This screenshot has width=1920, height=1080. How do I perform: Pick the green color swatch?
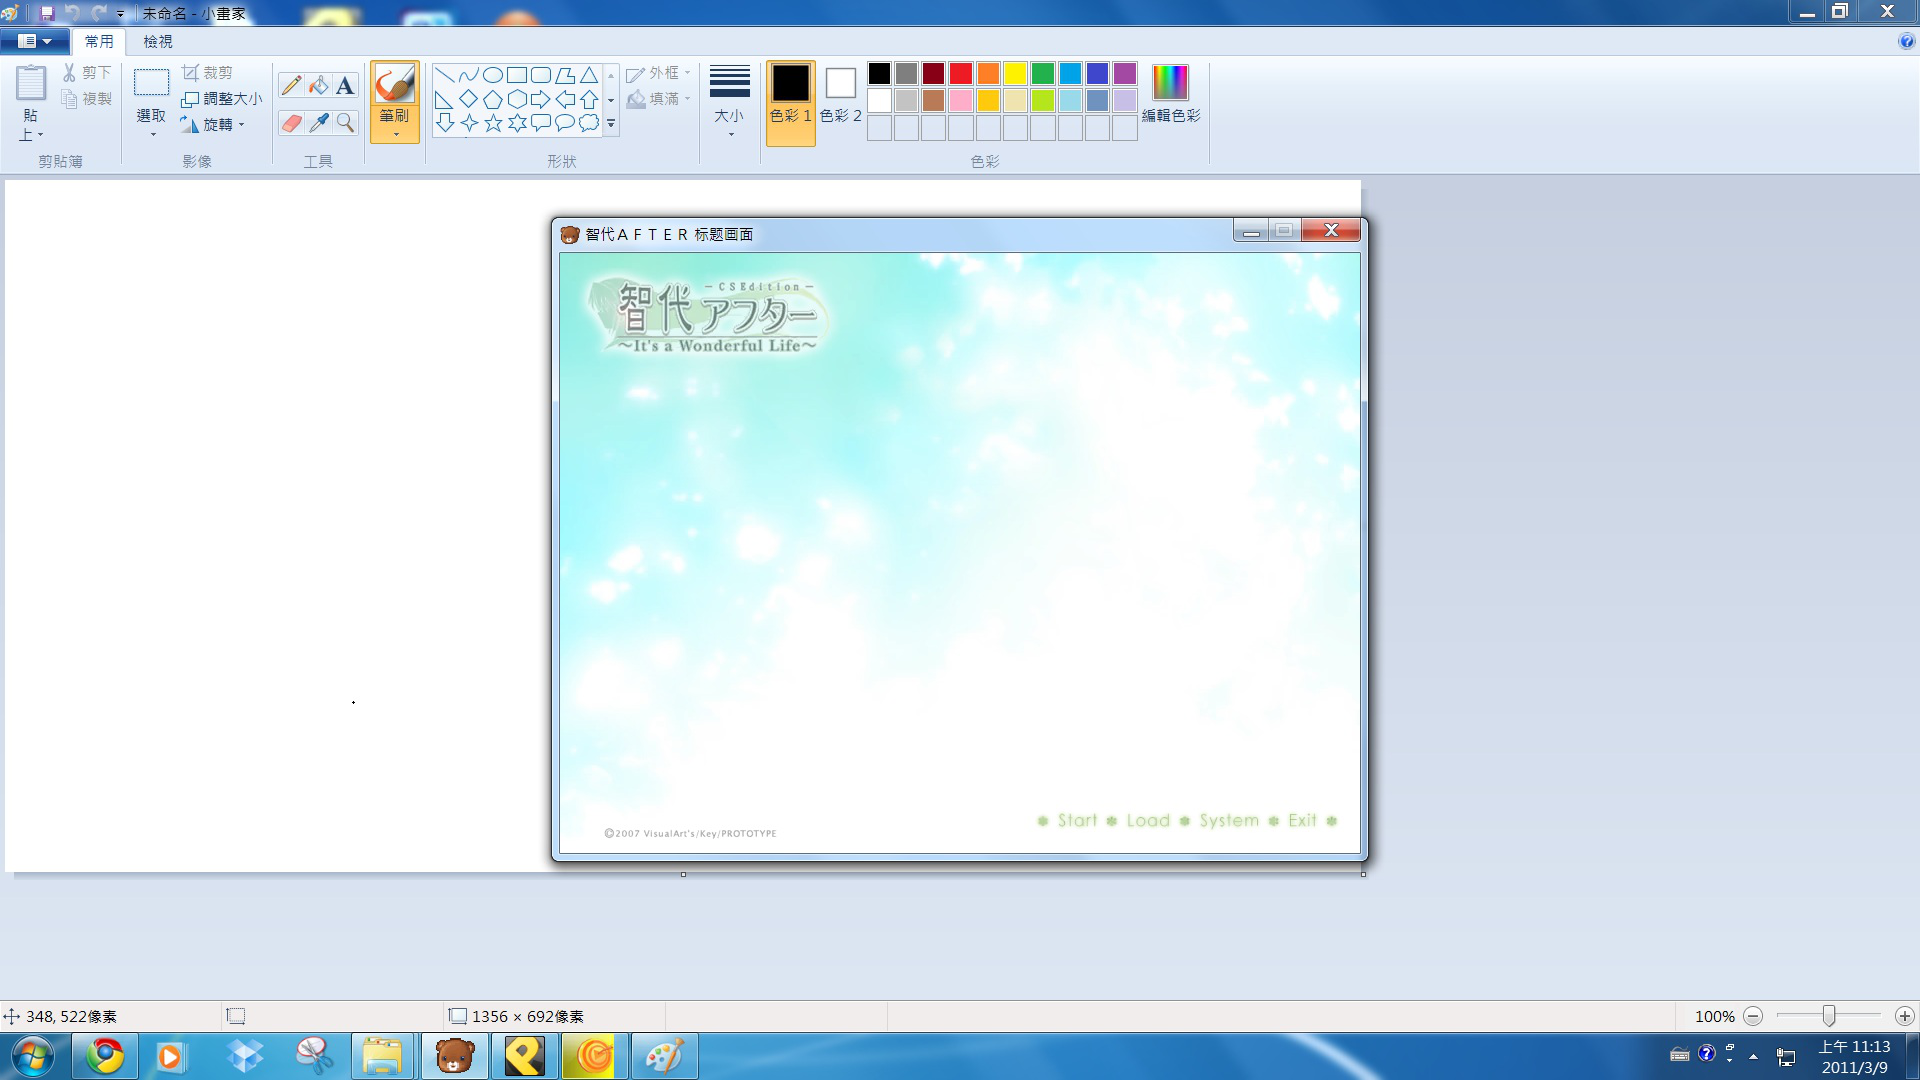1043,73
